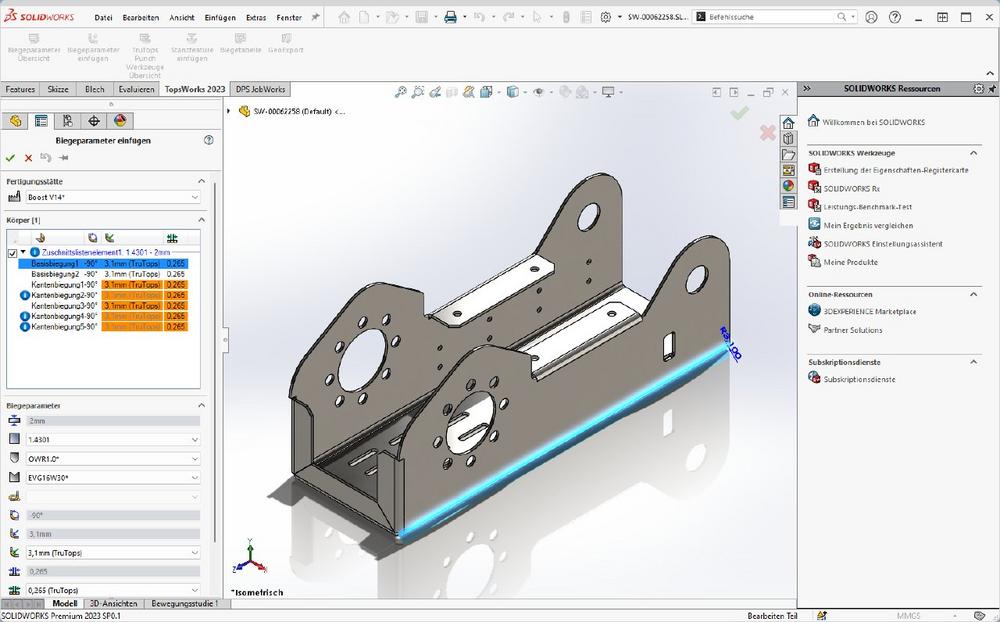Open the upper tool dropdown showing OWR1.0*
Viewport: 1000px width, 622px height.
(113, 459)
